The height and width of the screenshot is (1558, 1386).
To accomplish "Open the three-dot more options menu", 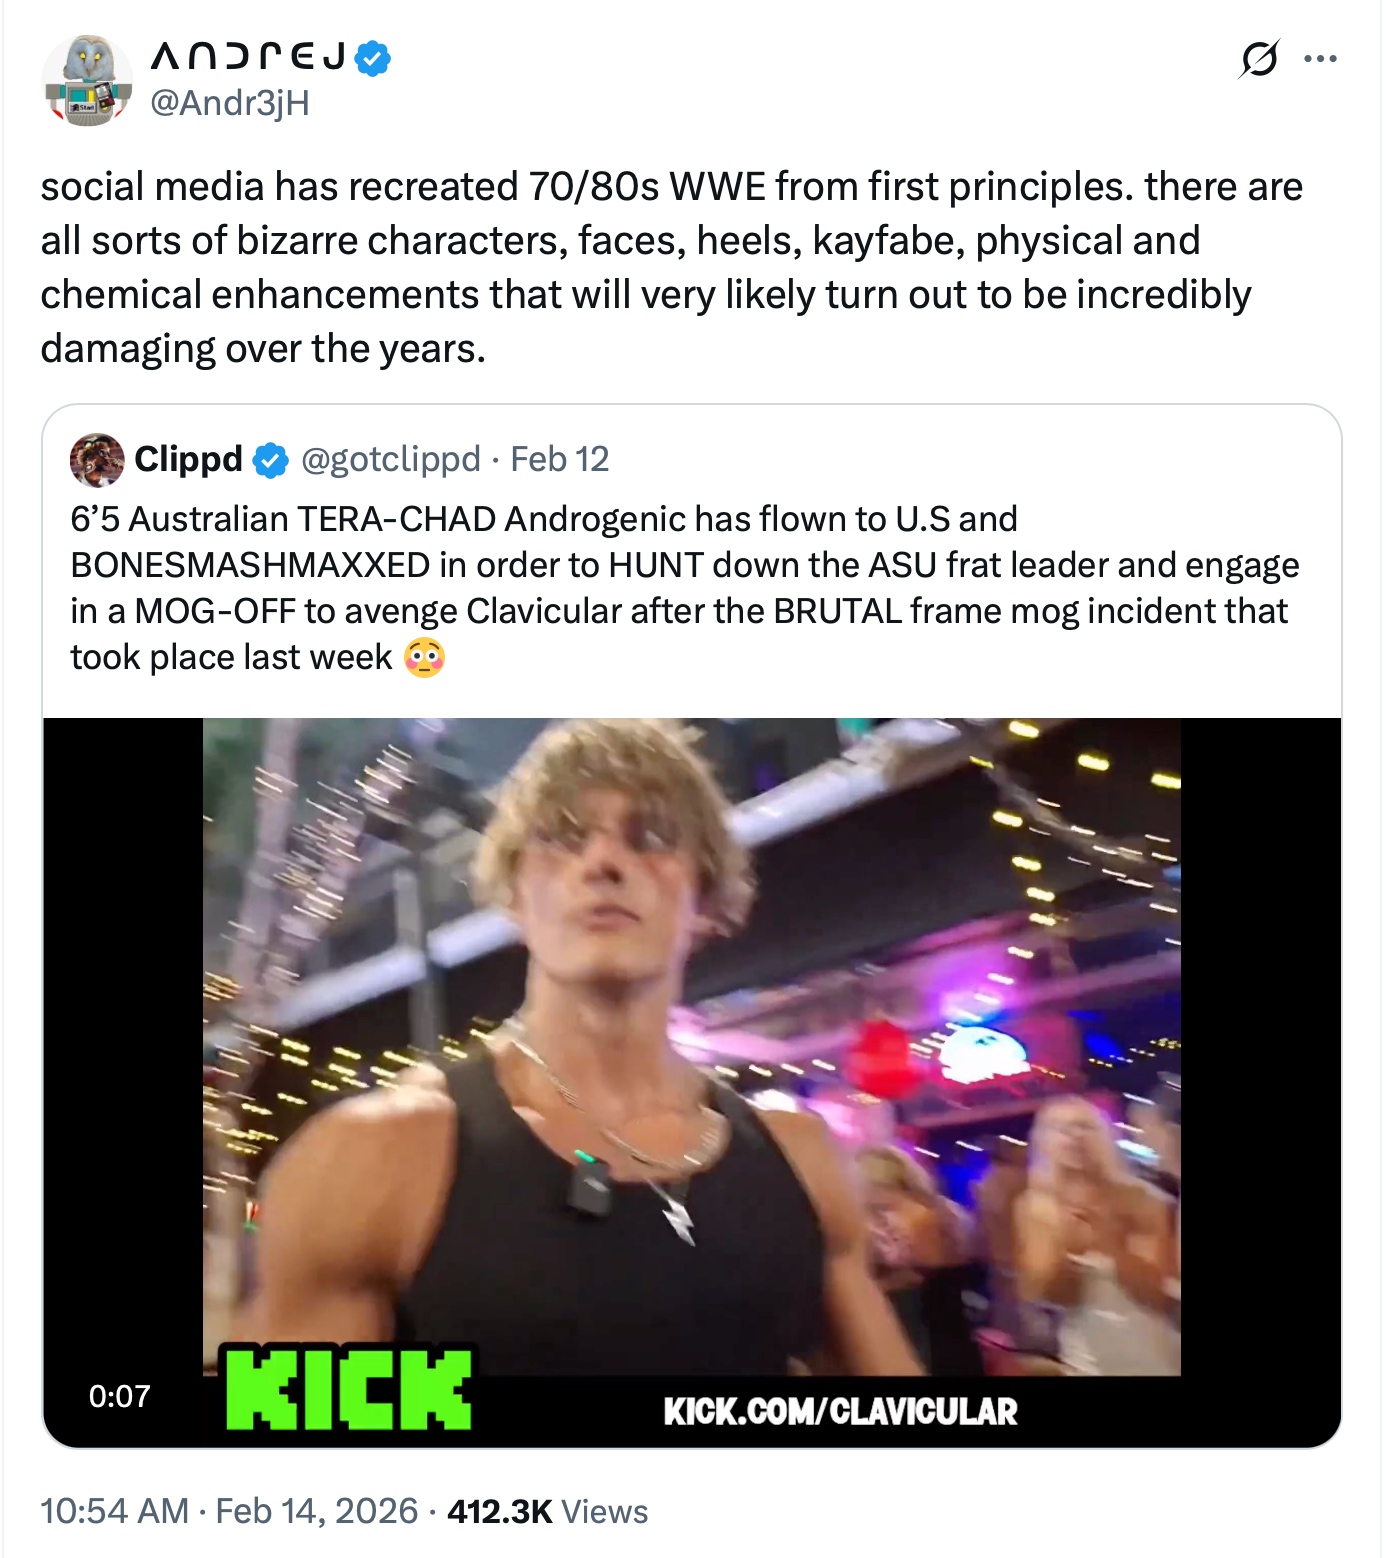I will [x=1320, y=59].
